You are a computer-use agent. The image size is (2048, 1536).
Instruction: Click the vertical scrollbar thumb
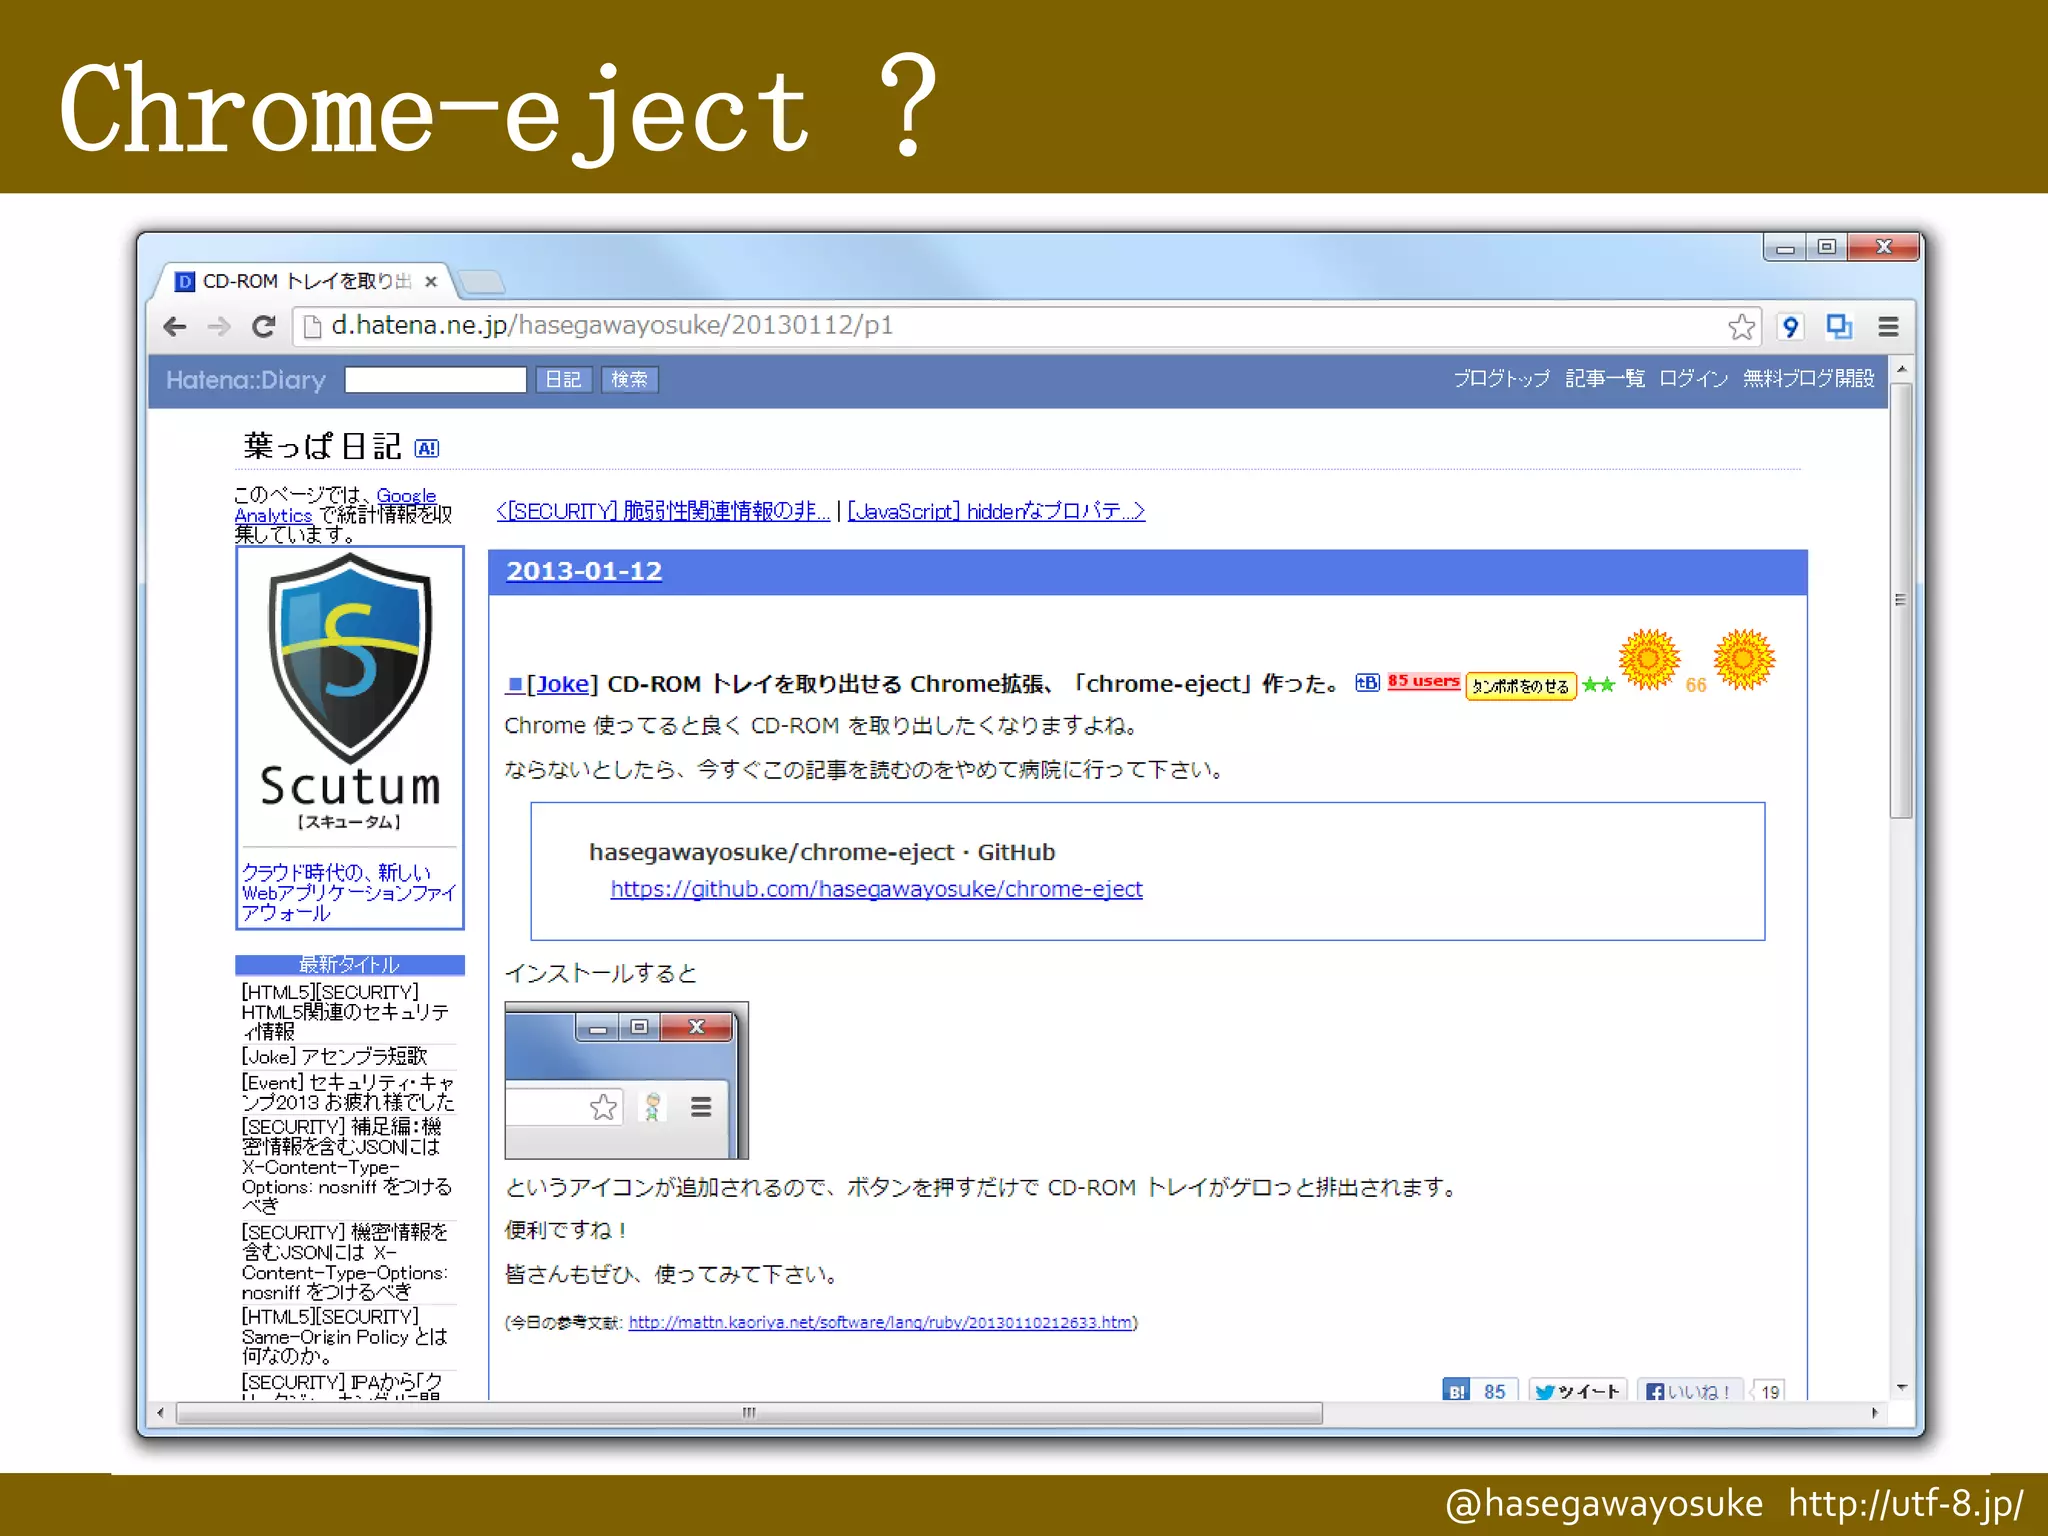1902,600
